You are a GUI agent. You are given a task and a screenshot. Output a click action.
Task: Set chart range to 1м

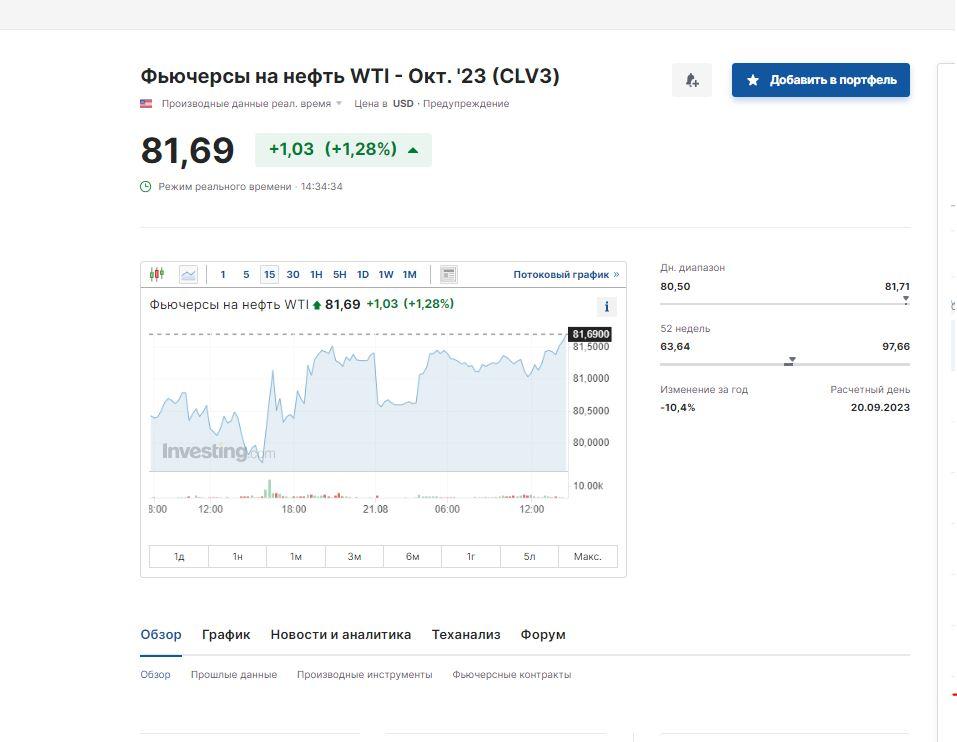pos(296,556)
